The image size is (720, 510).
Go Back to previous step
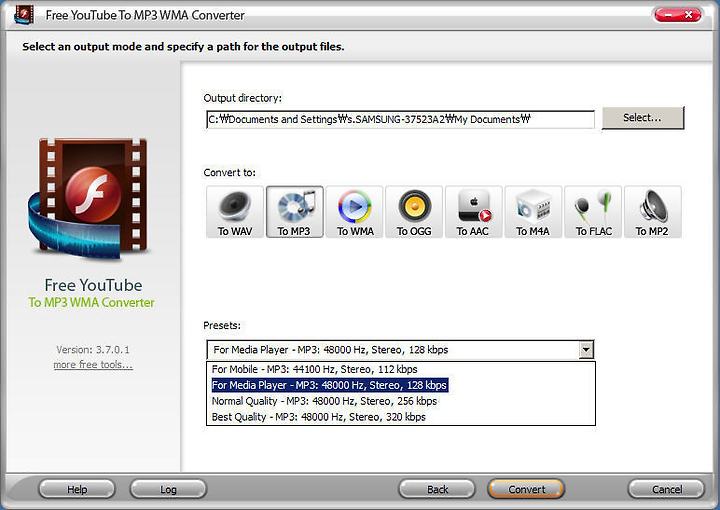point(437,489)
